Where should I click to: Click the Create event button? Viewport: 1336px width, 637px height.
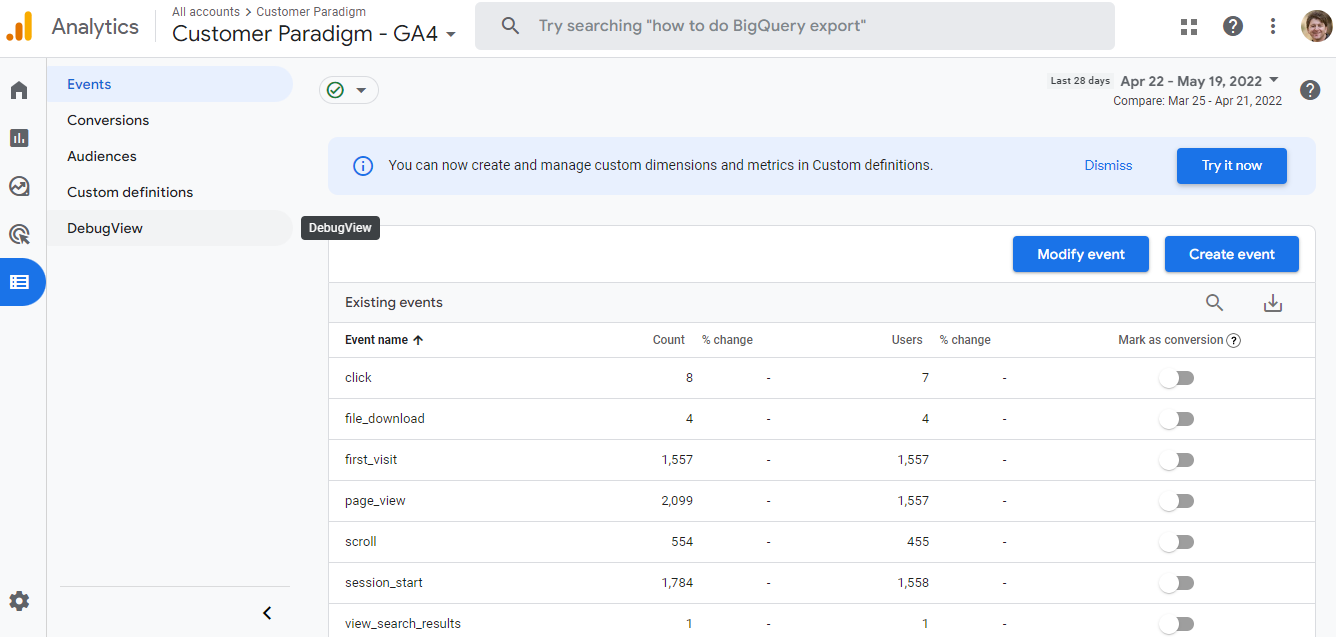tap(1231, 254)
